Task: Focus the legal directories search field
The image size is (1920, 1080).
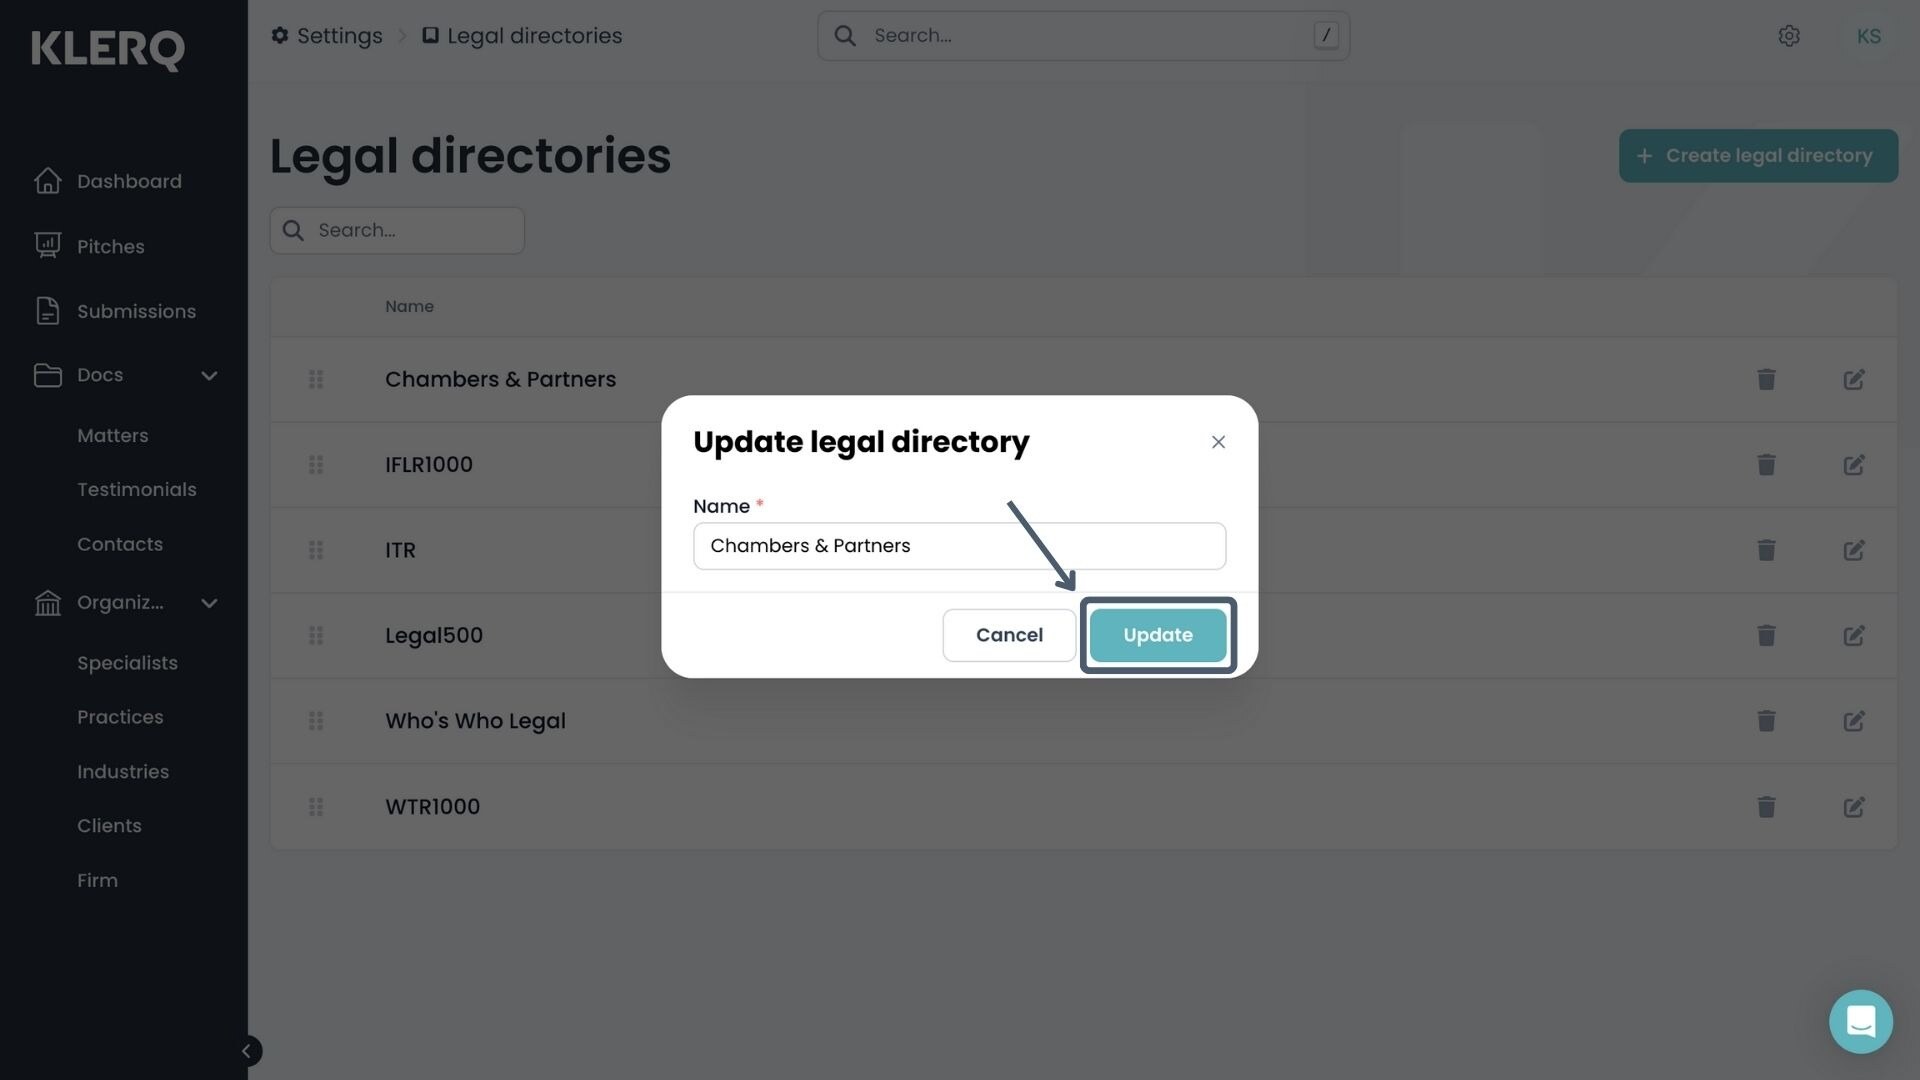Action: (x=397, y=231)
